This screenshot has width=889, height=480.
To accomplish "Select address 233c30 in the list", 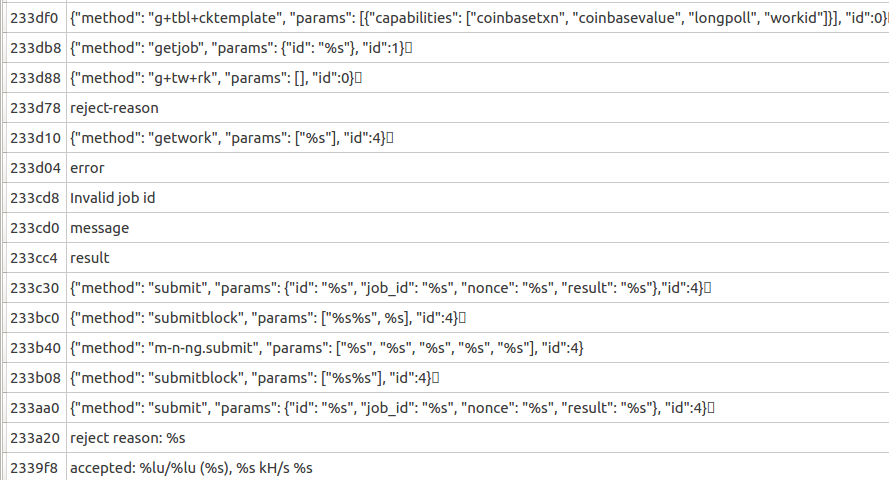I will click(35, 288).
